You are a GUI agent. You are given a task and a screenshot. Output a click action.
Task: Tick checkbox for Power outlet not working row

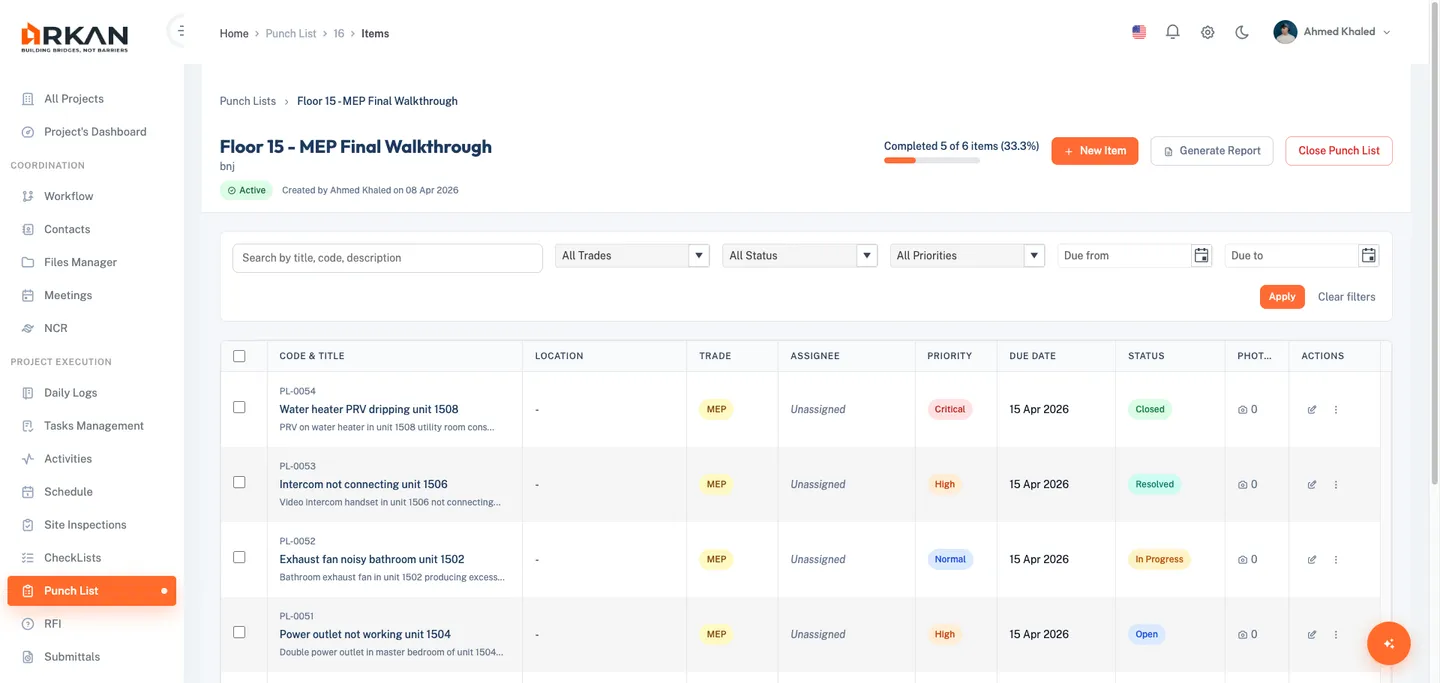click(239, 633)
